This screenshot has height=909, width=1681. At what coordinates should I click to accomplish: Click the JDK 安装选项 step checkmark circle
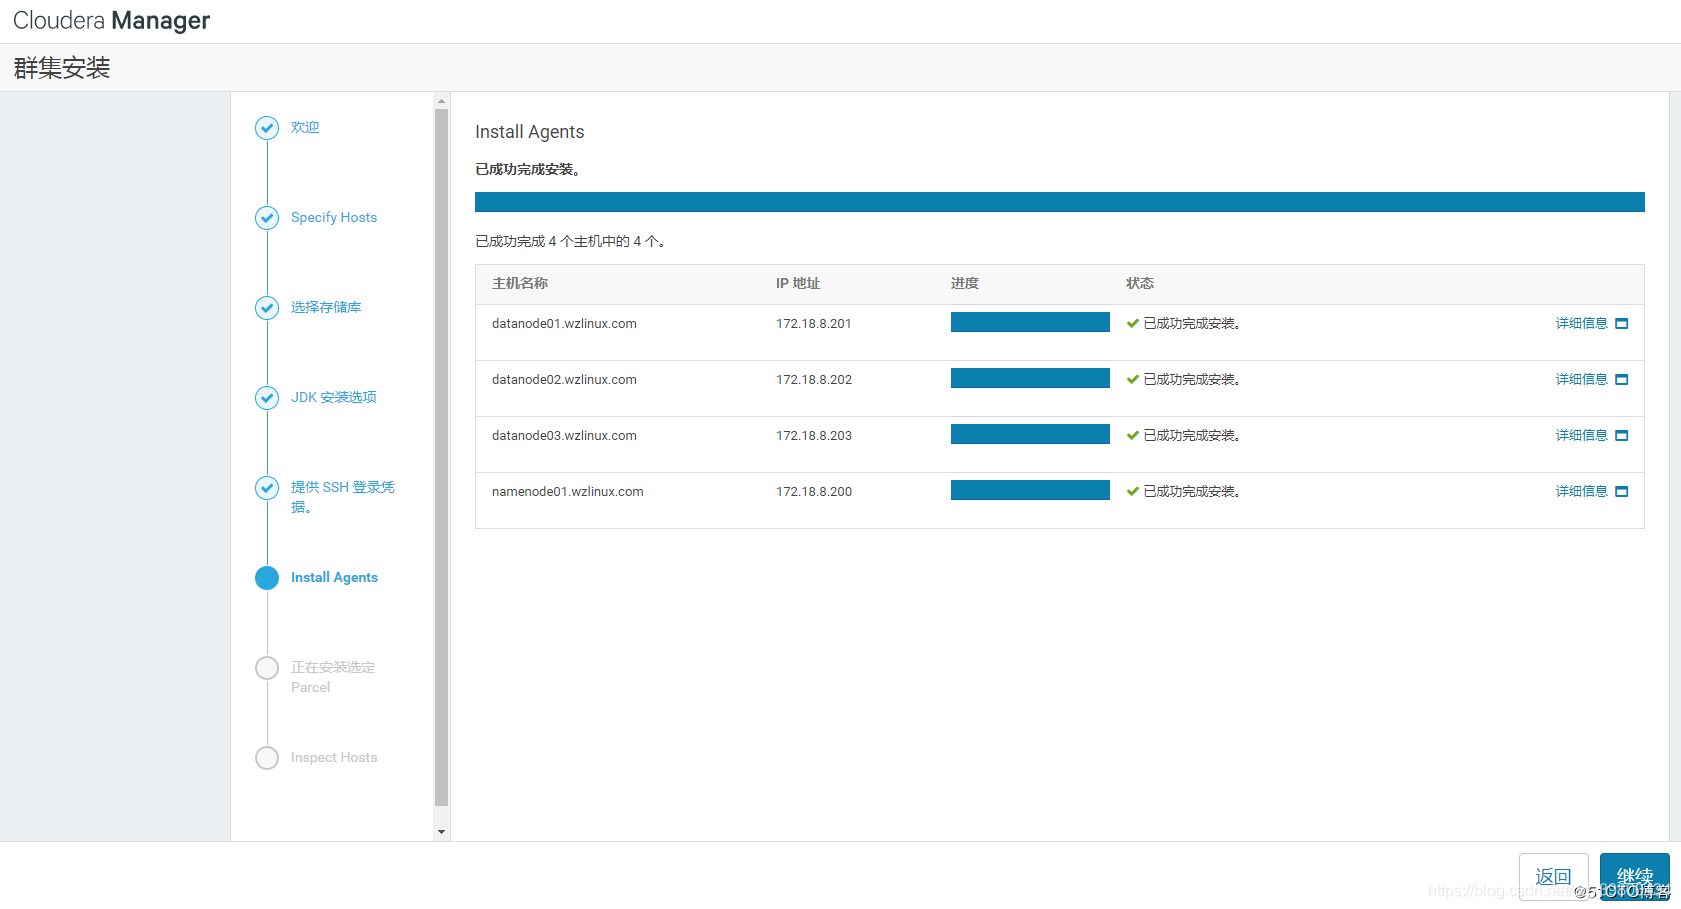(267, 398)
